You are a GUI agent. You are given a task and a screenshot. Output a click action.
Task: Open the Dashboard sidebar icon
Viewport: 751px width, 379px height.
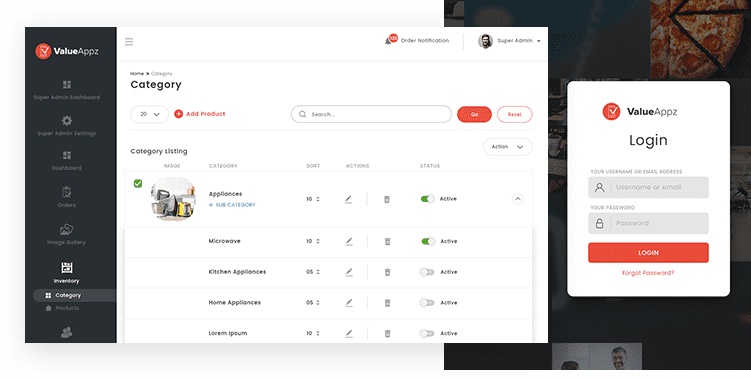(67, 155)
